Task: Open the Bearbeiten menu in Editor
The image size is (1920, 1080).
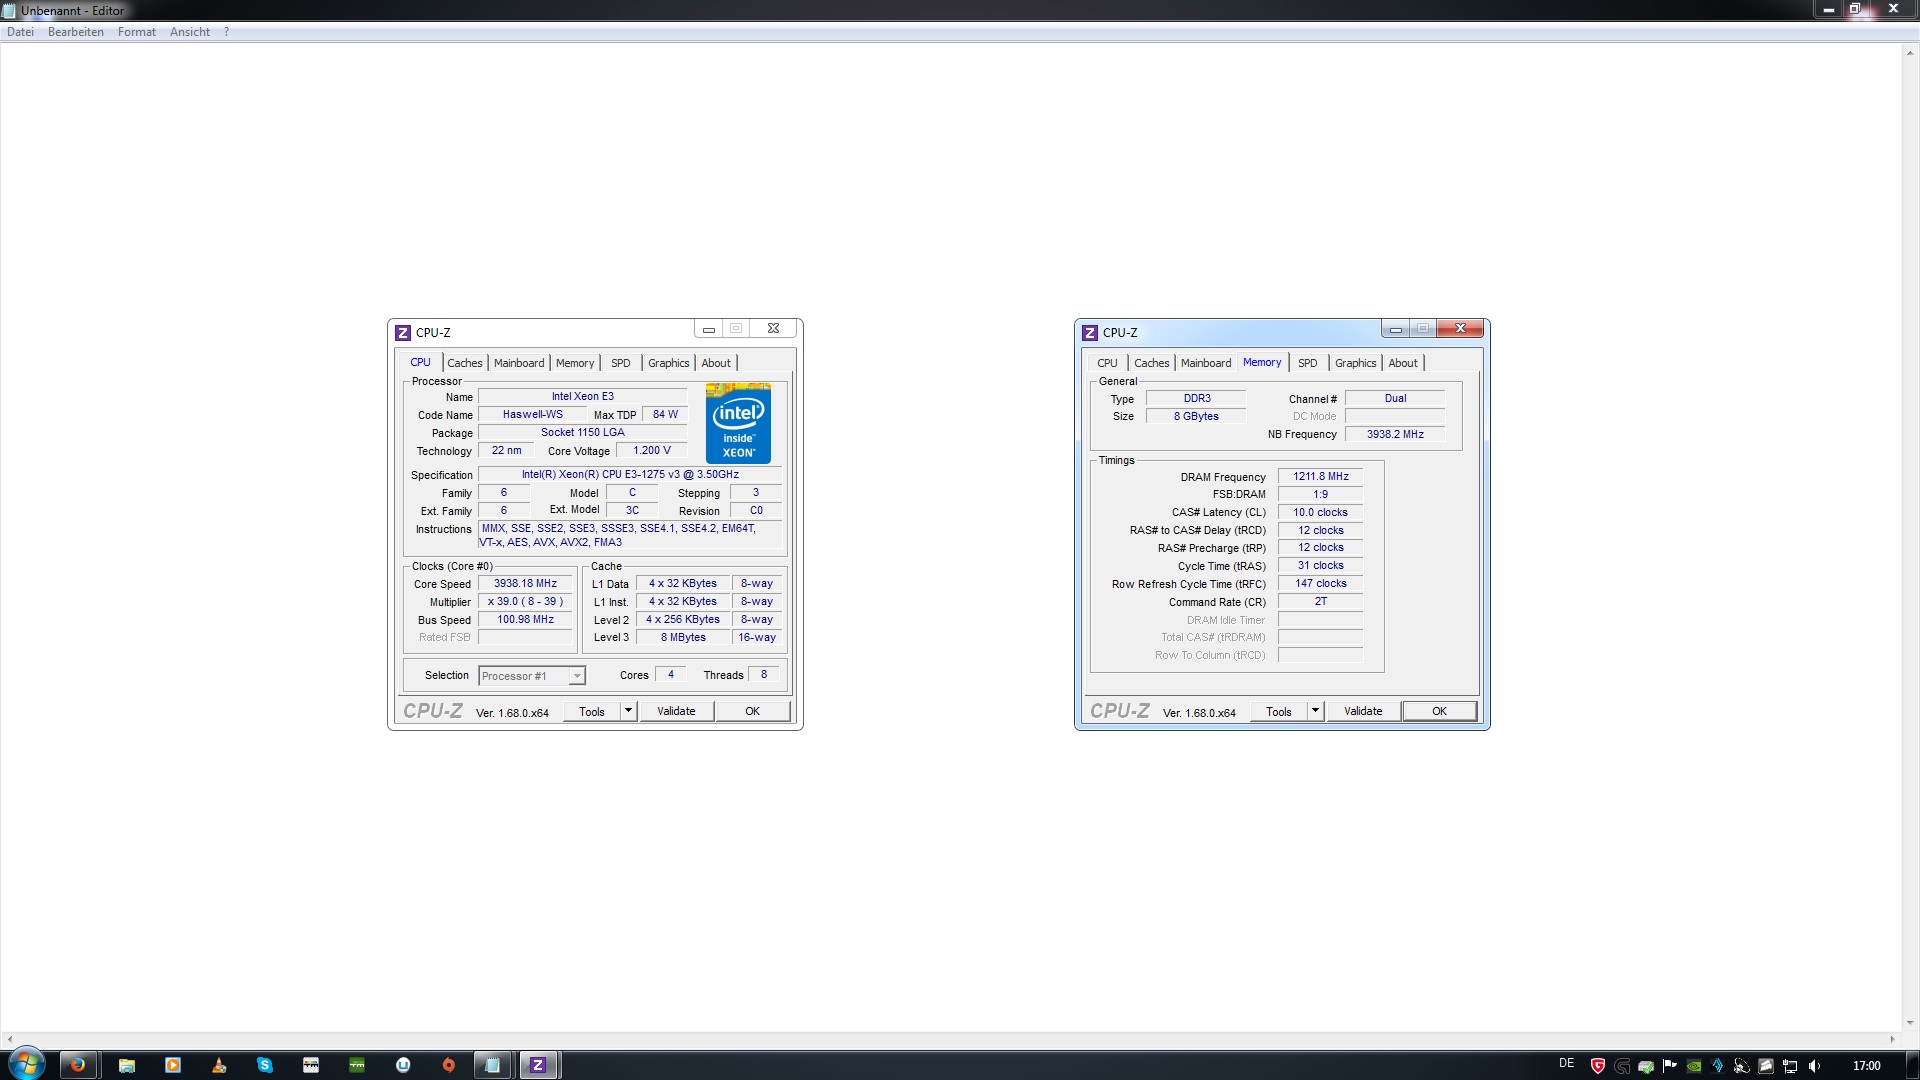Action: (x=76, y=32)
